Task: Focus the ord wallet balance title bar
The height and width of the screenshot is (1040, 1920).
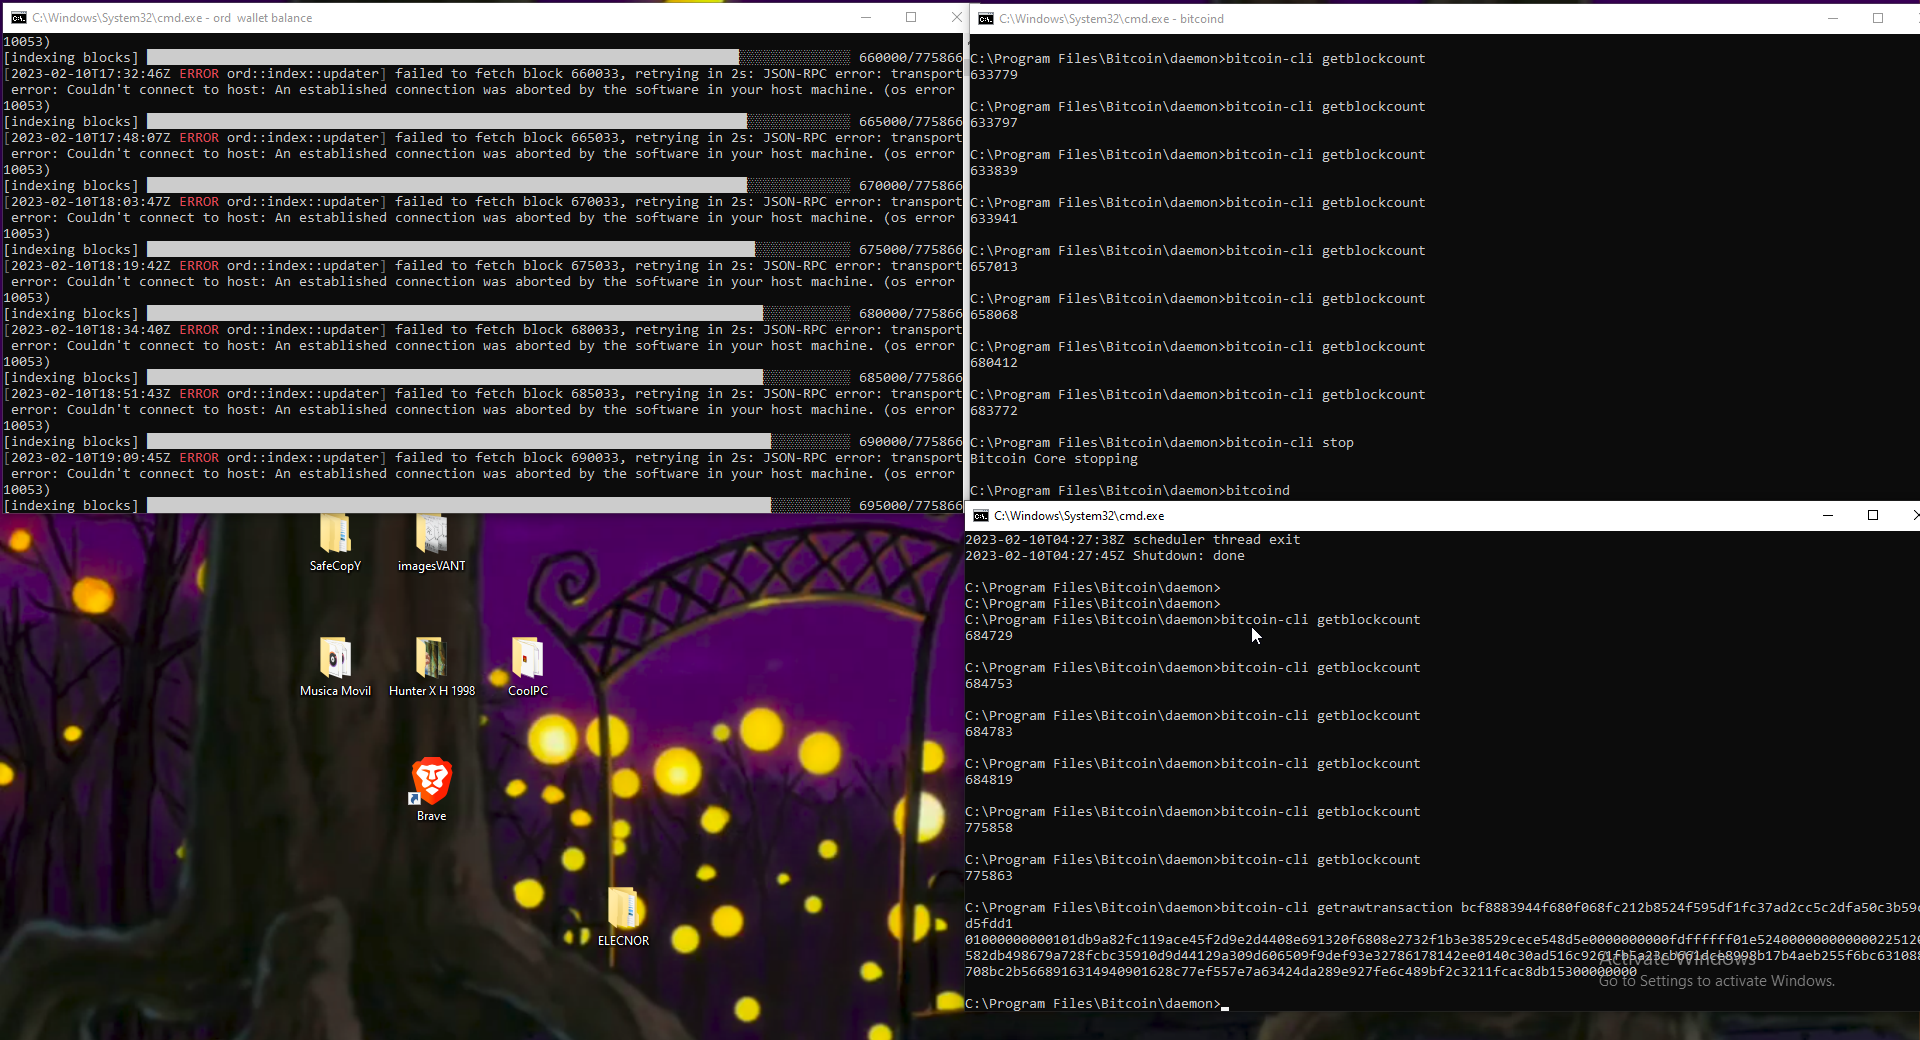Action: (550, 18)
